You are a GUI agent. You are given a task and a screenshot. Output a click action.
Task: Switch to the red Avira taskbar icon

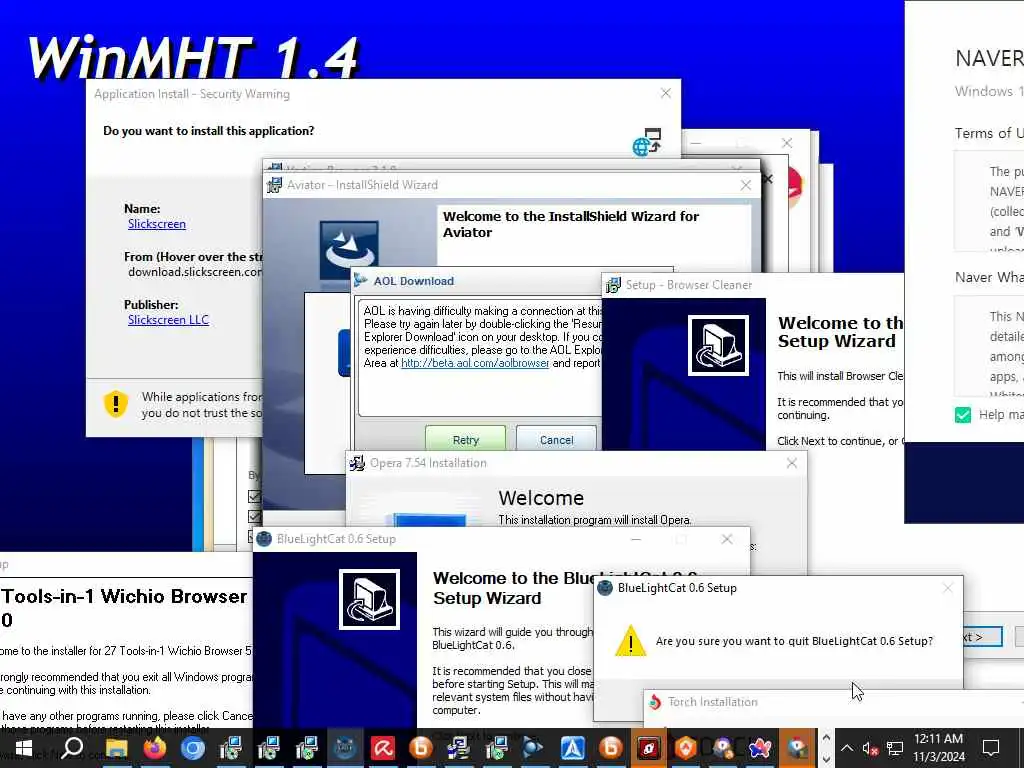click(383, 748)
